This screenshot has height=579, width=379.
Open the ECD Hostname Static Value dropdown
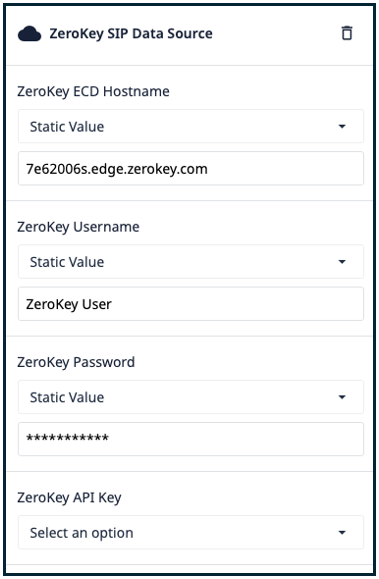coord(191,126)
